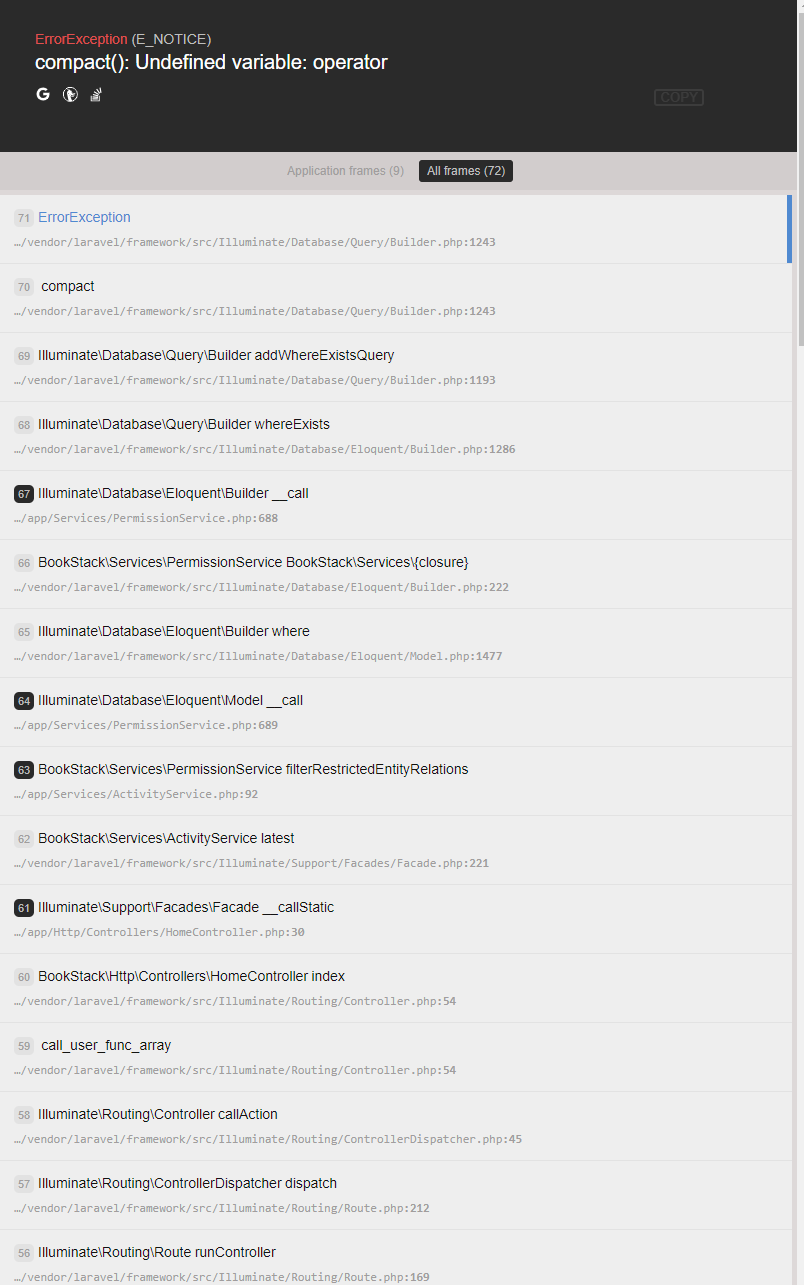Screen dimensions: 804x1285
Task: Select frame 64 Eloquent Model __call
Action: 396,712
